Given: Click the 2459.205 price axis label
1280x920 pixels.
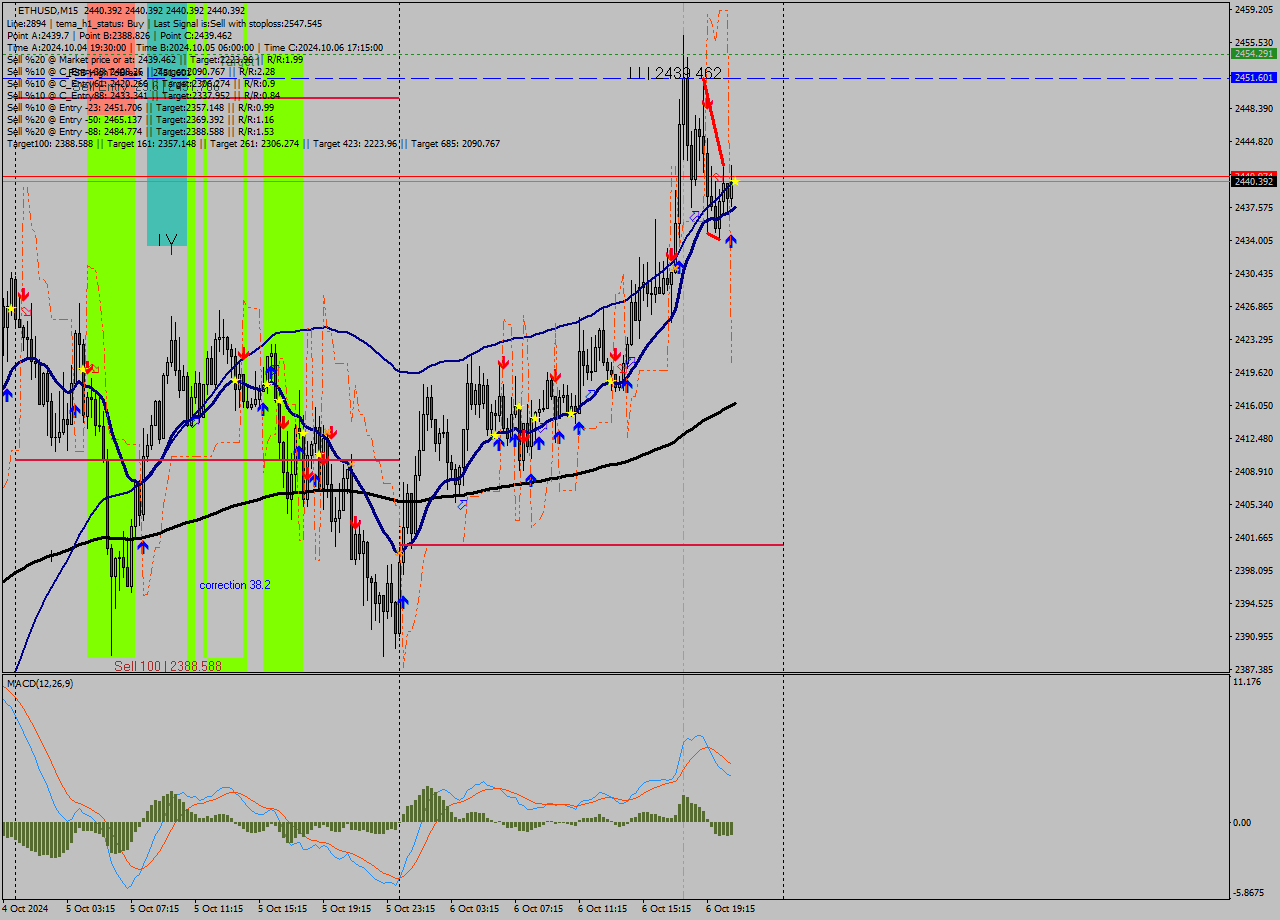Looking at the screenshot, I should (x=1253, y=9).
